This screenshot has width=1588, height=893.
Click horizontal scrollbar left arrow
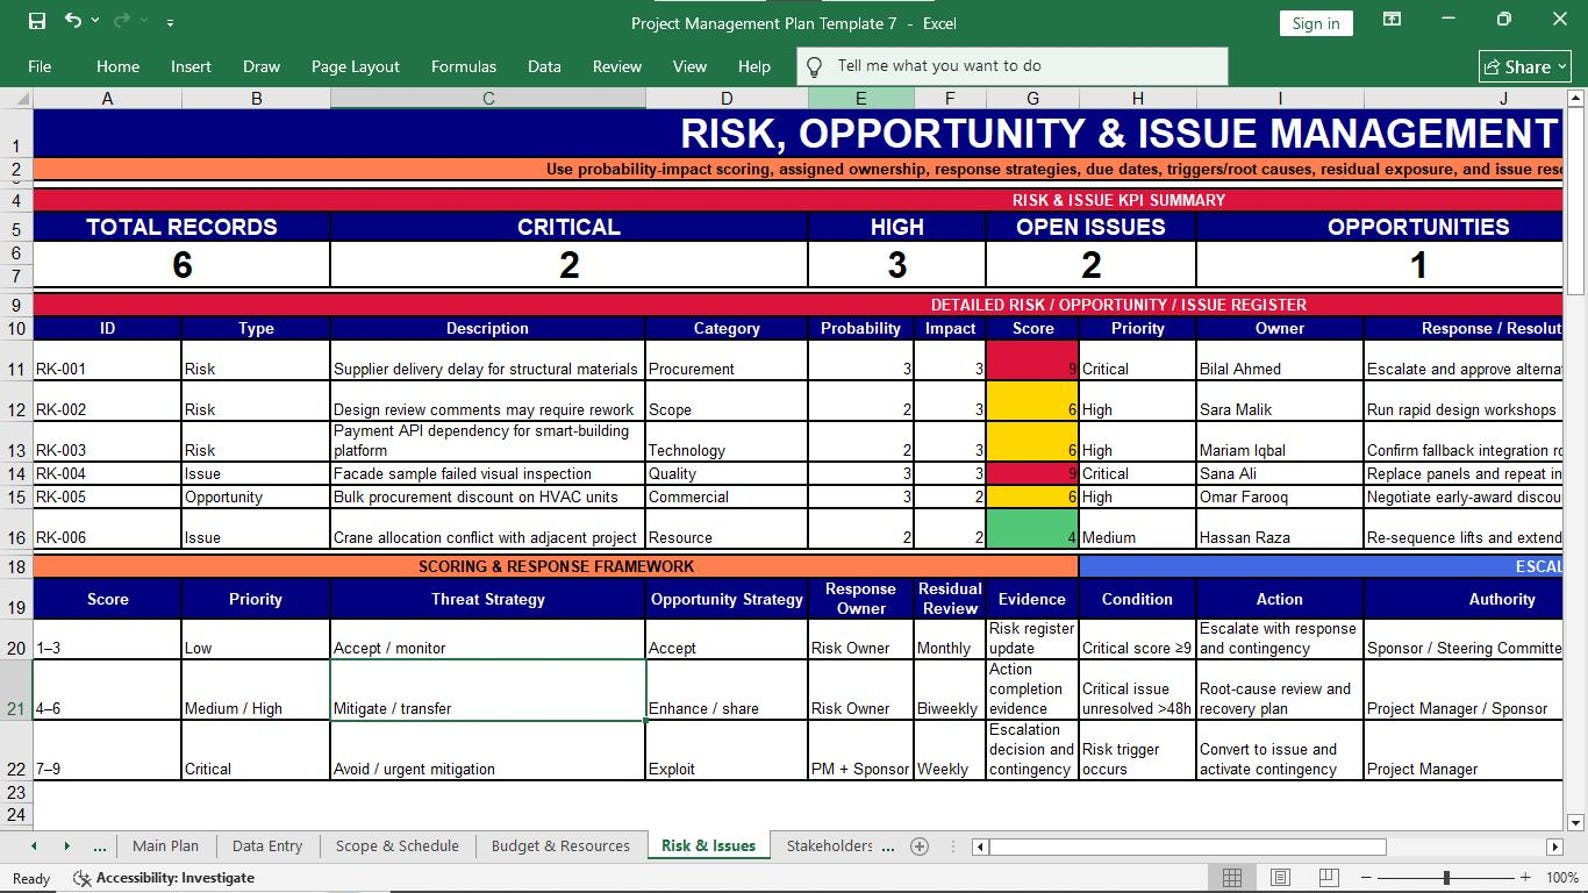coord(981,847)
